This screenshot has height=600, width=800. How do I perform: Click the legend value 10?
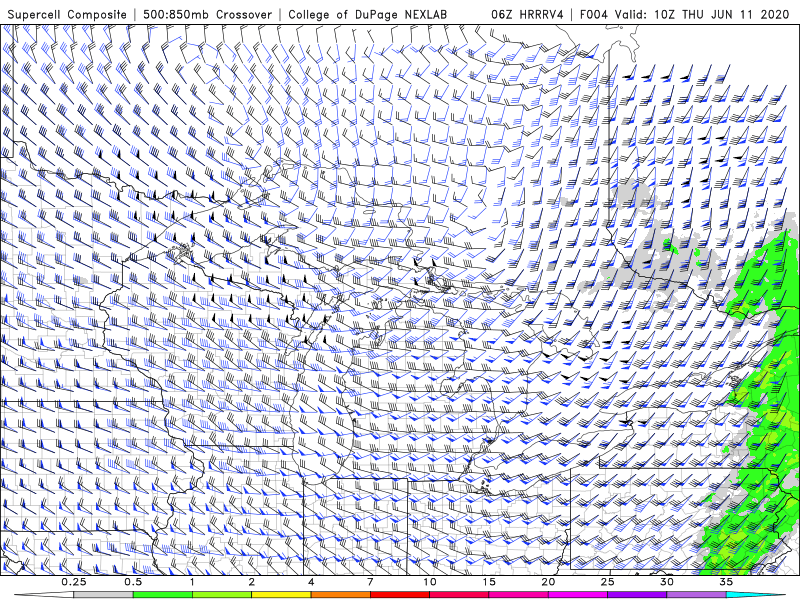[x=430, y=582]
